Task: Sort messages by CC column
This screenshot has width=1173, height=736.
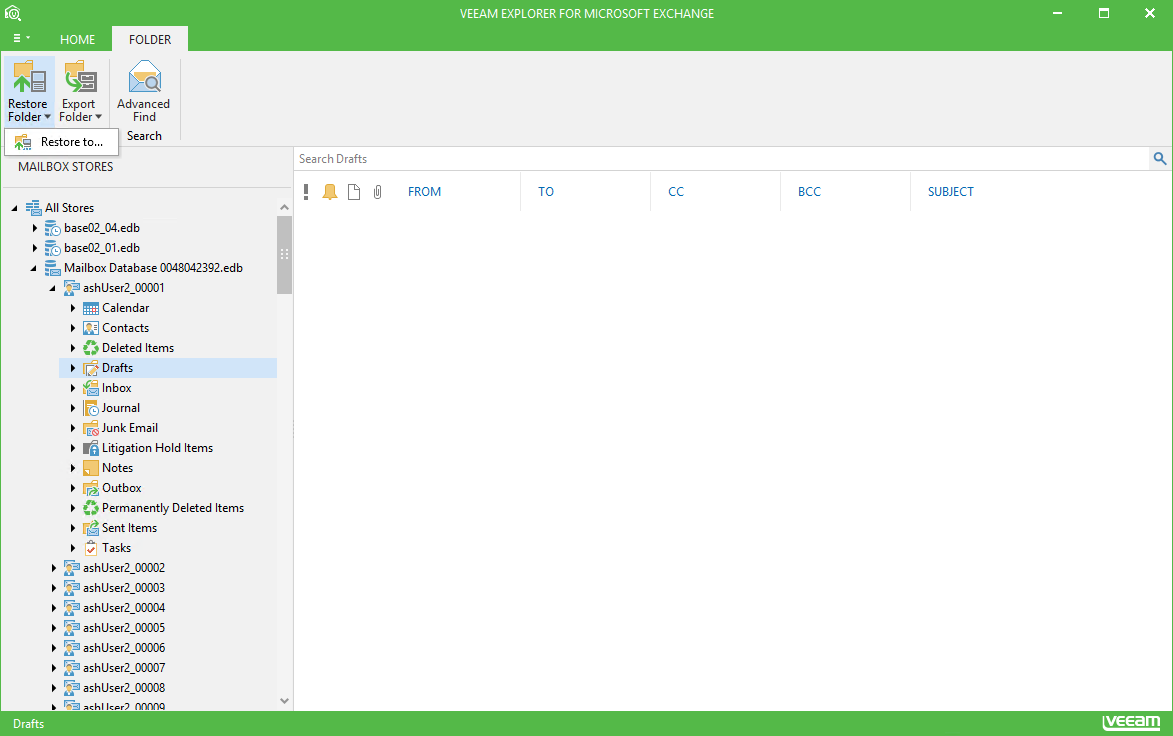Action: 676,191
